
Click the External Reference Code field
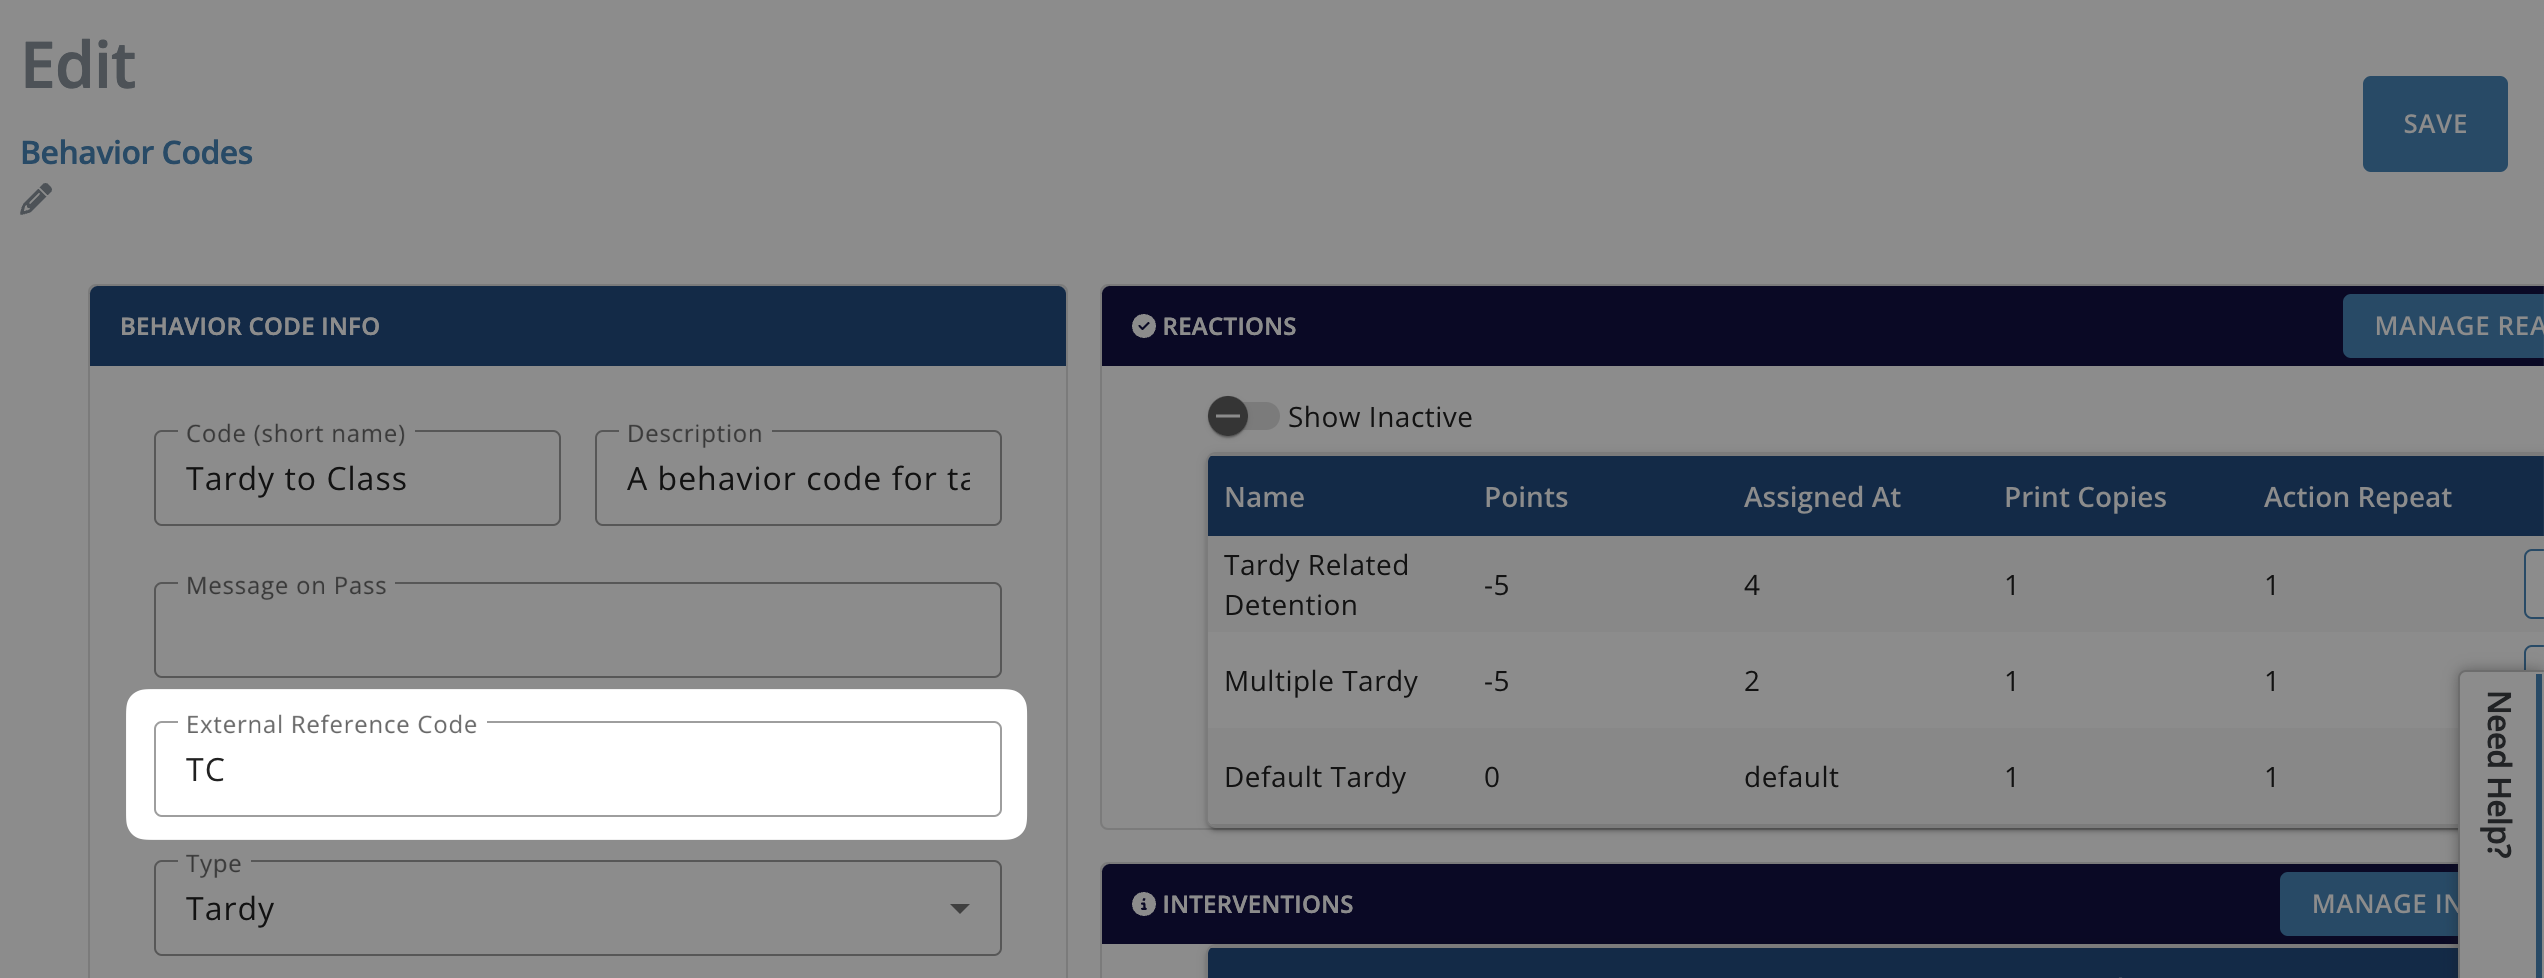click(x=577, y=769)
